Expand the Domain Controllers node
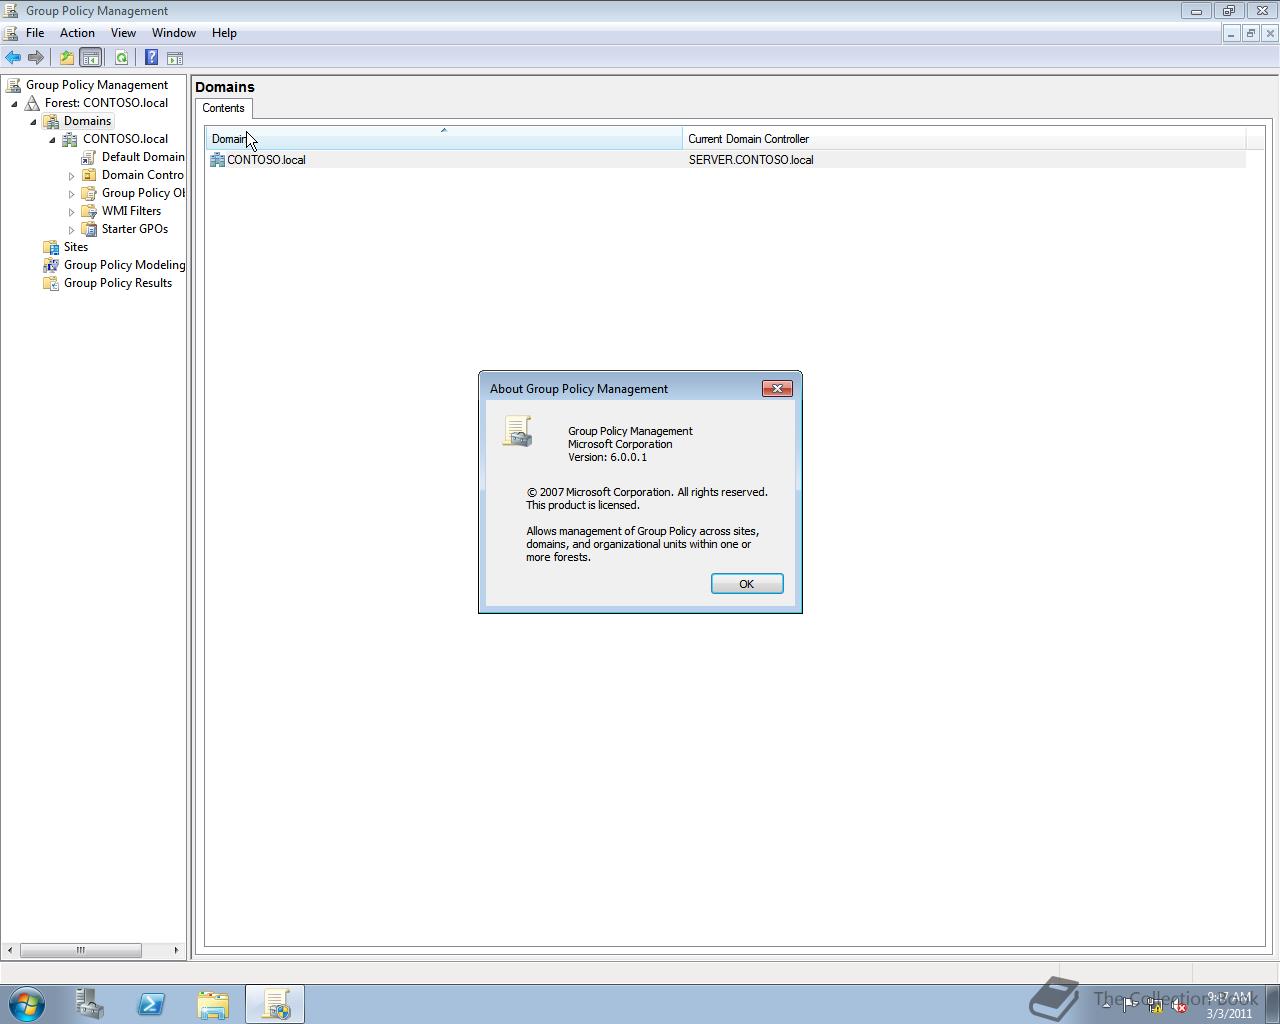 (x=71, y=175)
